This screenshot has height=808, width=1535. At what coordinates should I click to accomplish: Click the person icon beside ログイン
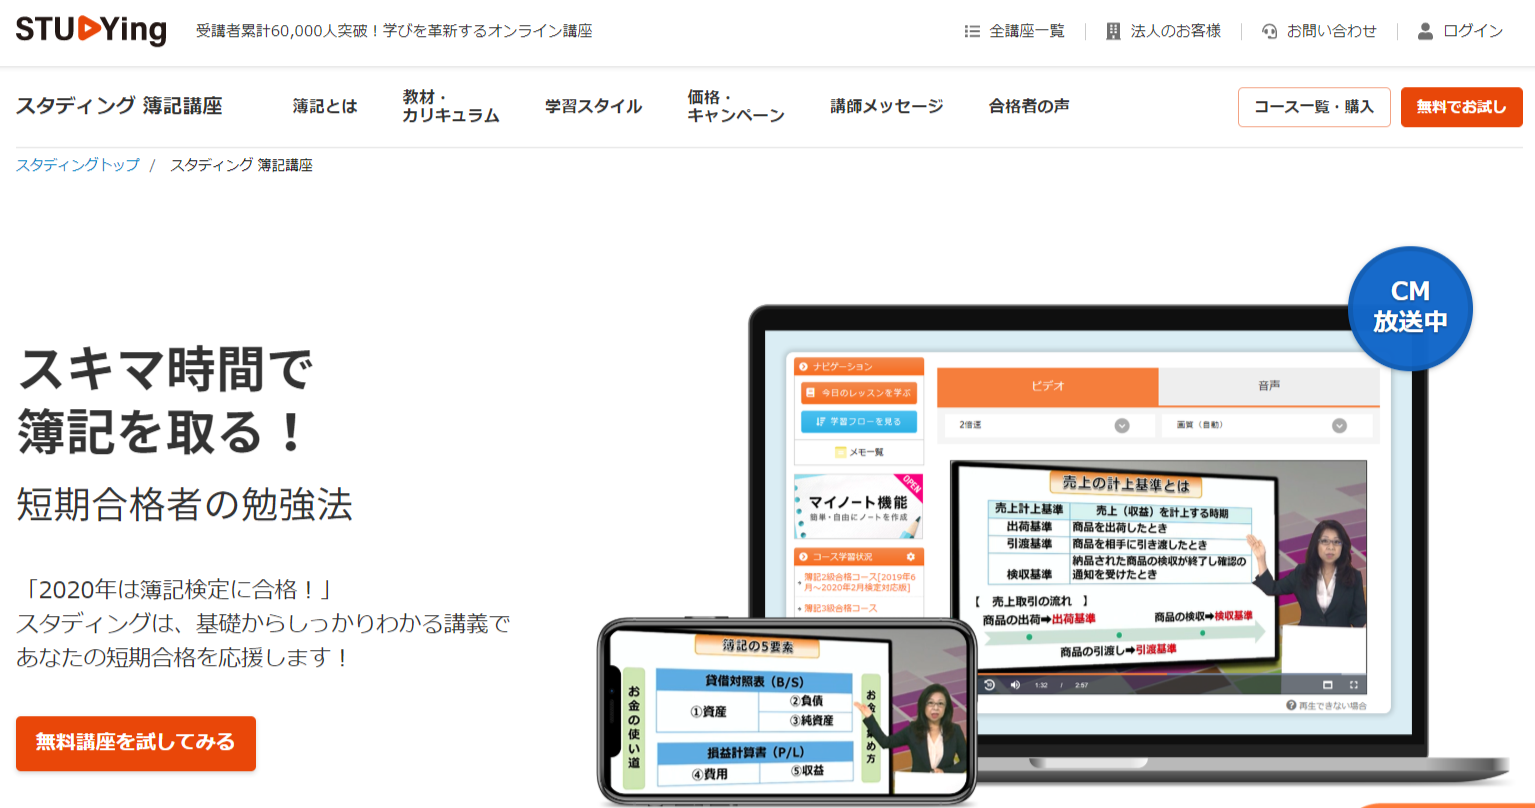click(x=1426, y=31)
